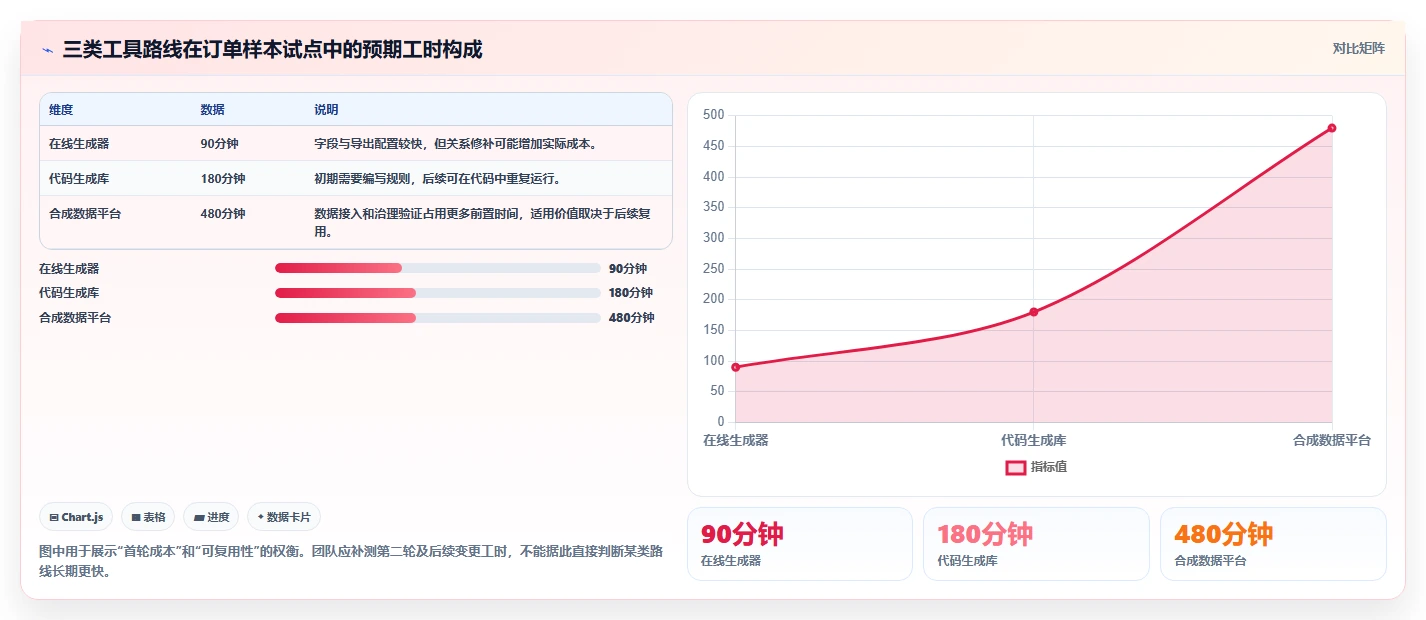
Task: Click 代码生成库 in the table's 维度 column
Action: tap(79, 179)
